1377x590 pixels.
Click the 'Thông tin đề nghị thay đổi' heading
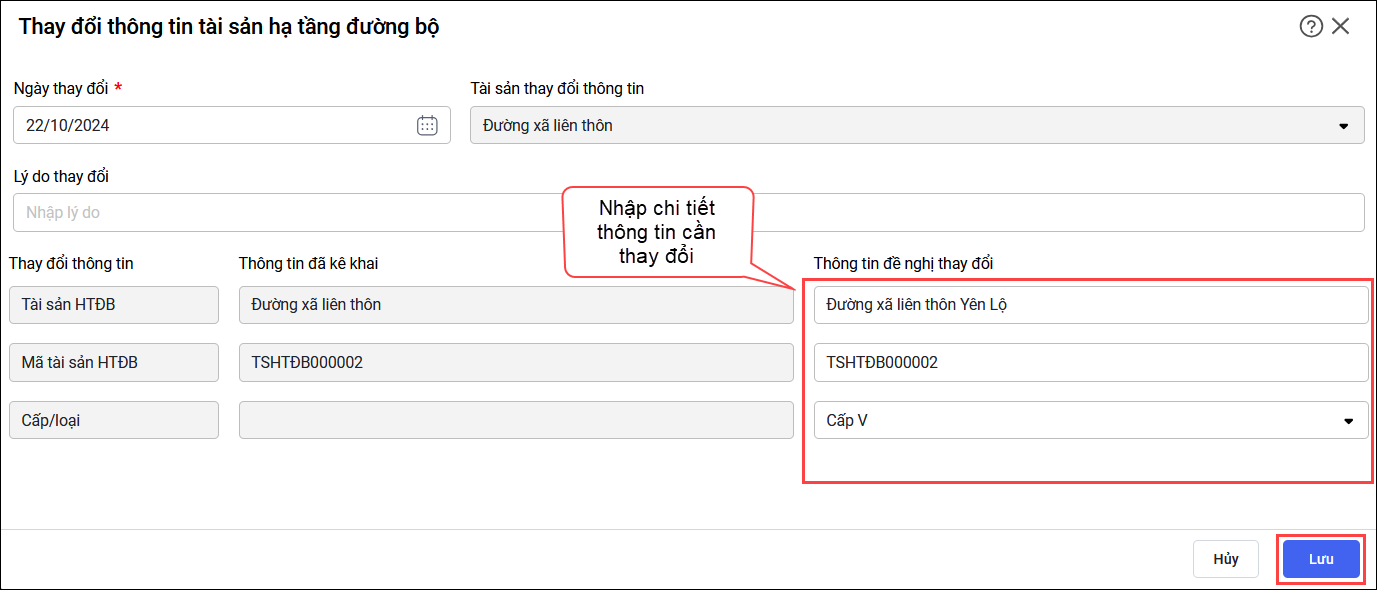903,263
